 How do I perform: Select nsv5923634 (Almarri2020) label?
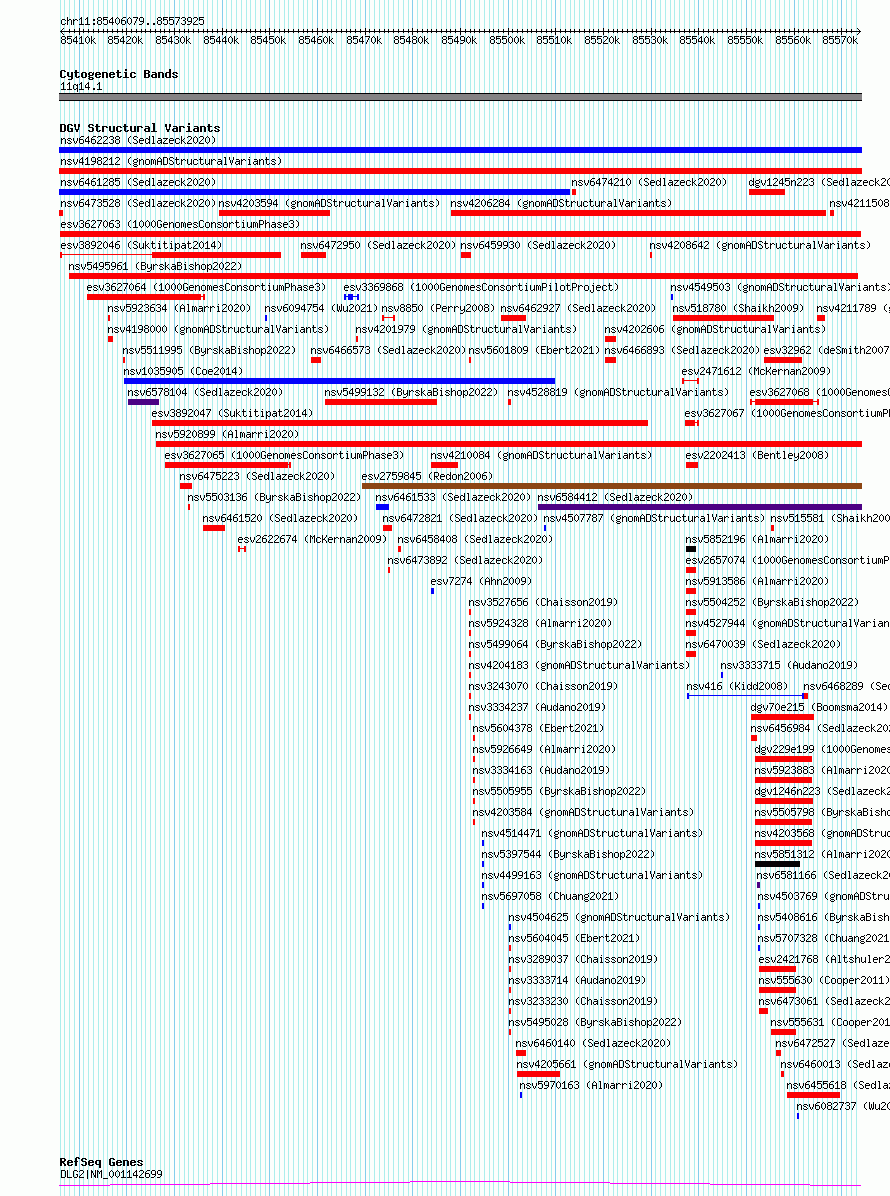(x=178, y=308)
